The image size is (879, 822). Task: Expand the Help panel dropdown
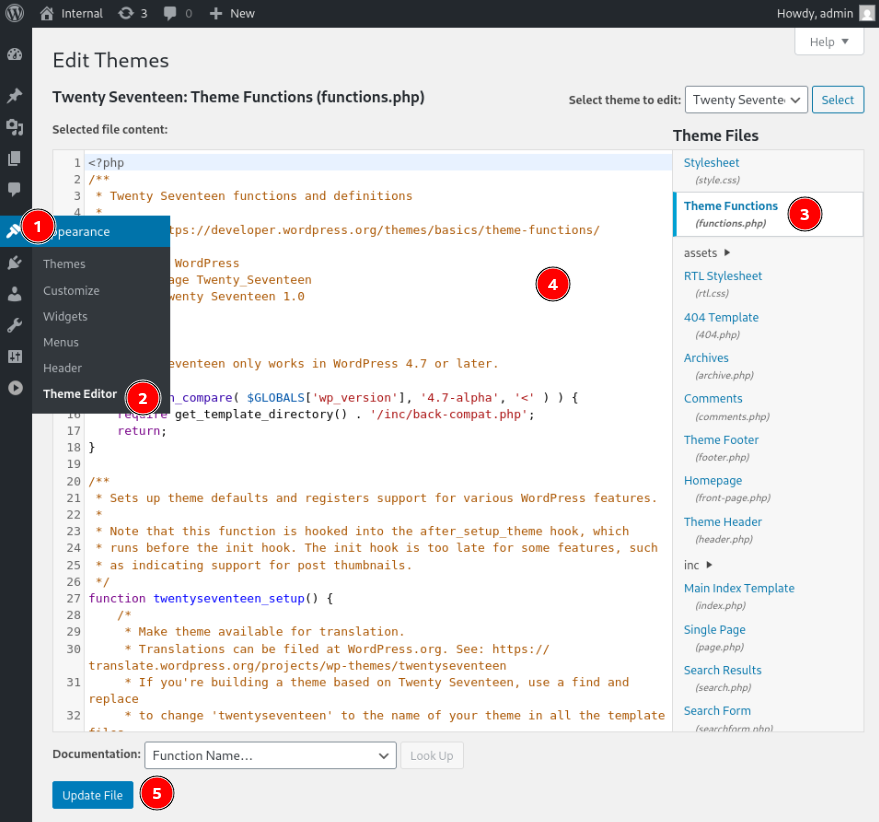[829, 42]
